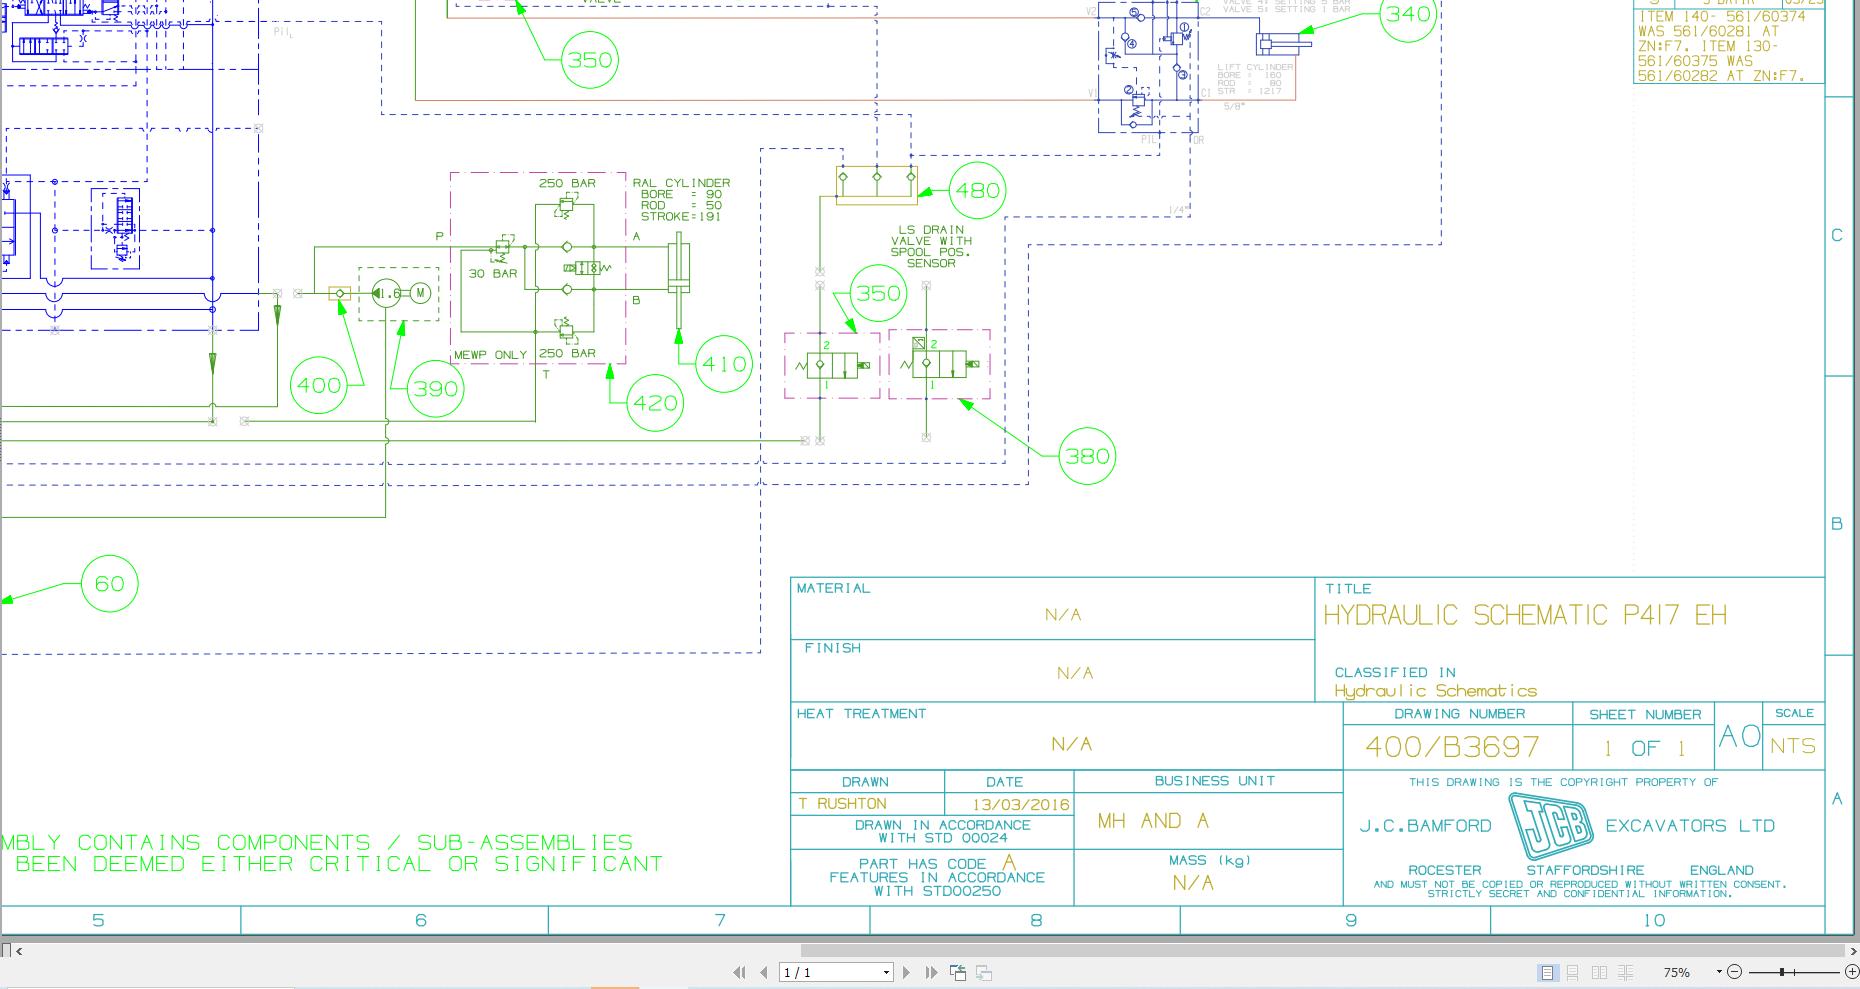The width and height of the screenshot is (1860, 989).
Task: Click the 75% zoom value
Action: coord(1677,972)
